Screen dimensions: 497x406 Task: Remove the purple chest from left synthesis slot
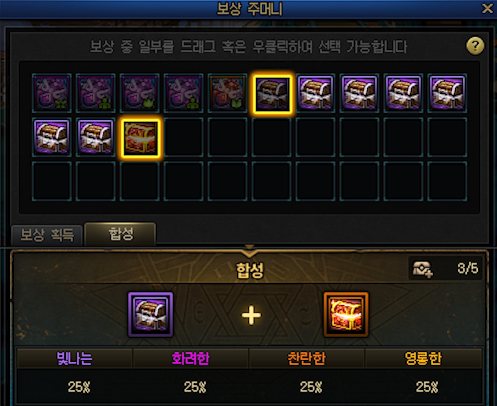(x=151, y=315)
